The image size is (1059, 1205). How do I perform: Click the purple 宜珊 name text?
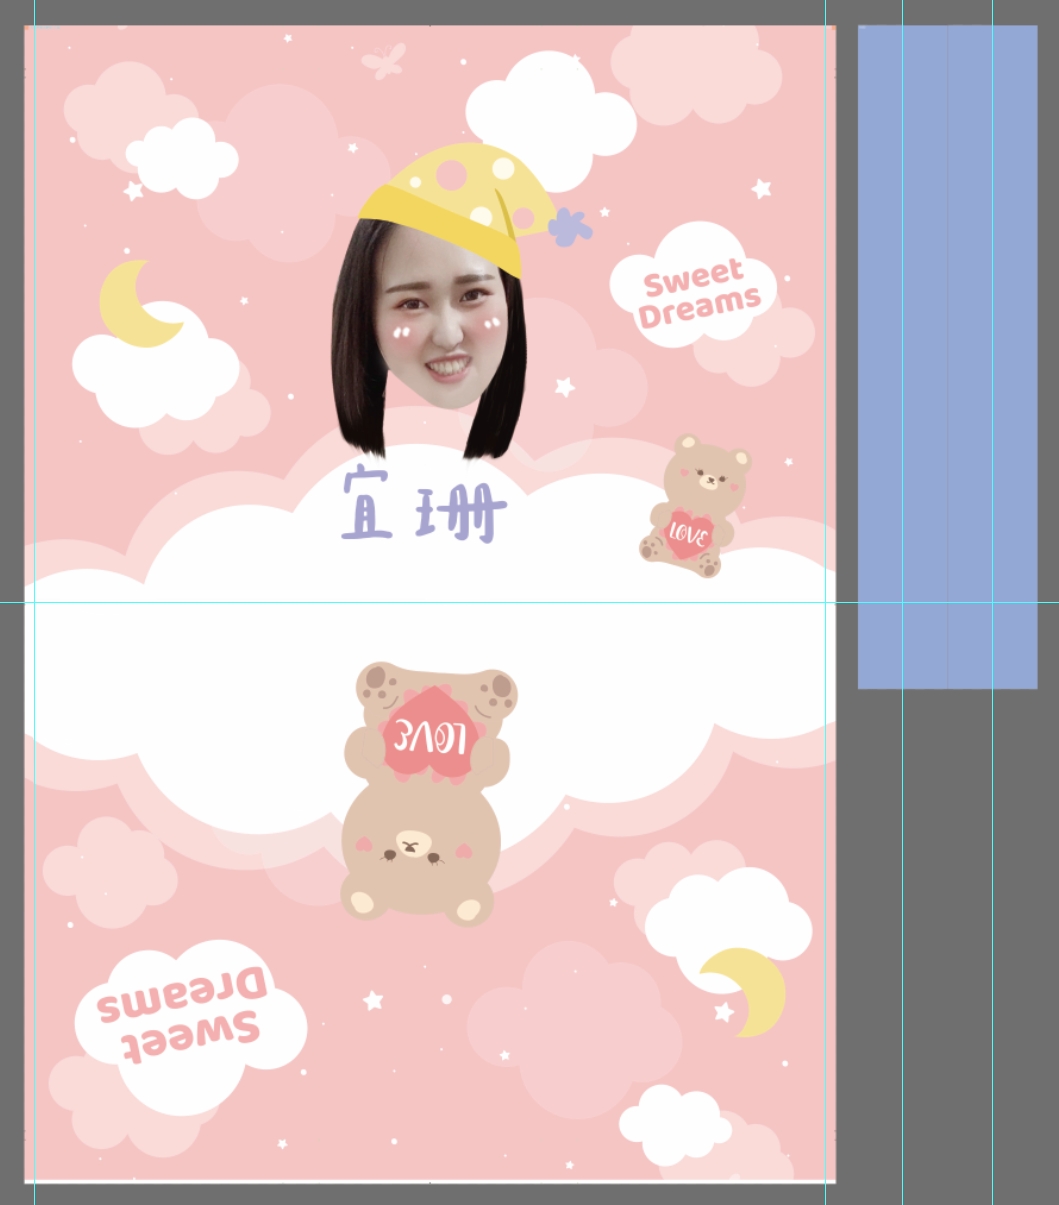423,506
